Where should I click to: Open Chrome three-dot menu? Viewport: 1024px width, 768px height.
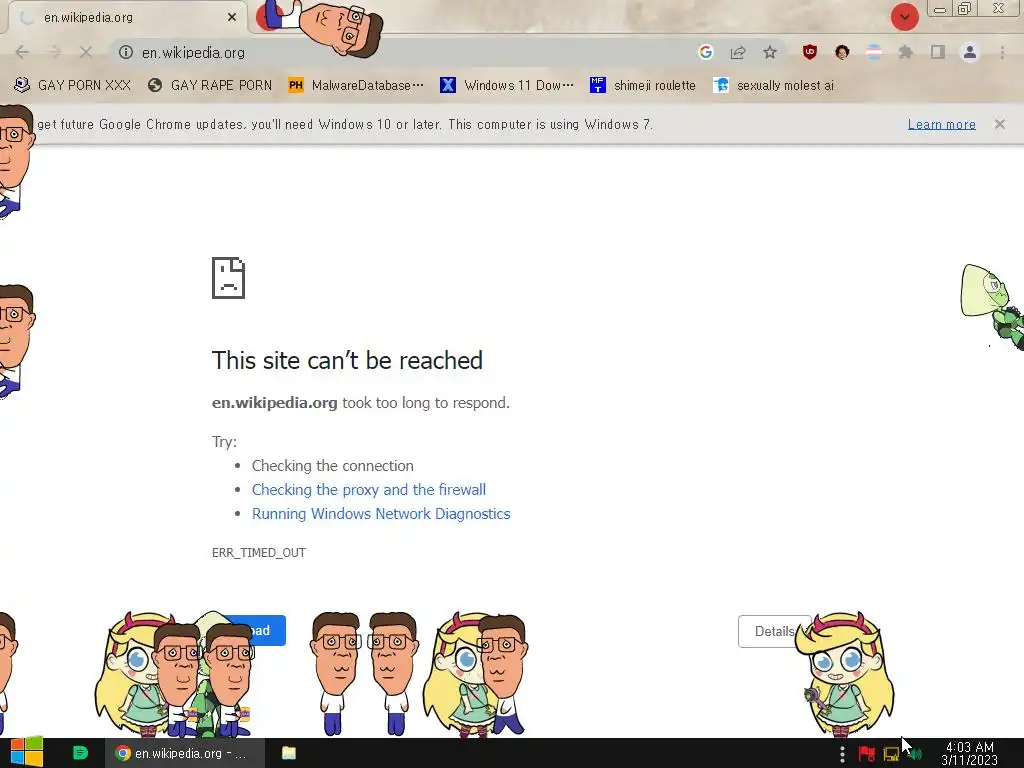(1002, 52)
